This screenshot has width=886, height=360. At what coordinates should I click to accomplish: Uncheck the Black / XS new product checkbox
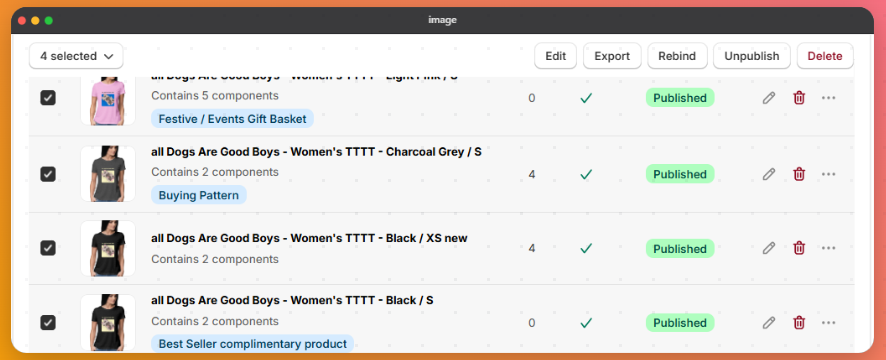[48, 248]
